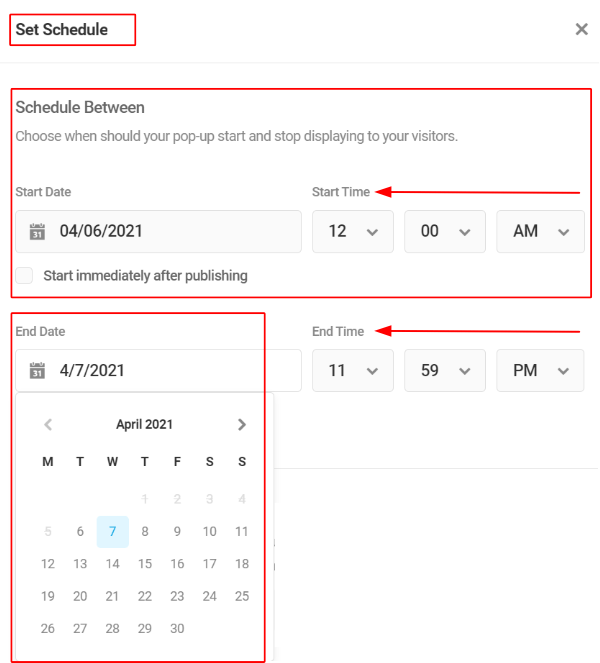Screen dimensions: 600x663
Task: Click the End Date calendar icon
Action: coord(37,370)
